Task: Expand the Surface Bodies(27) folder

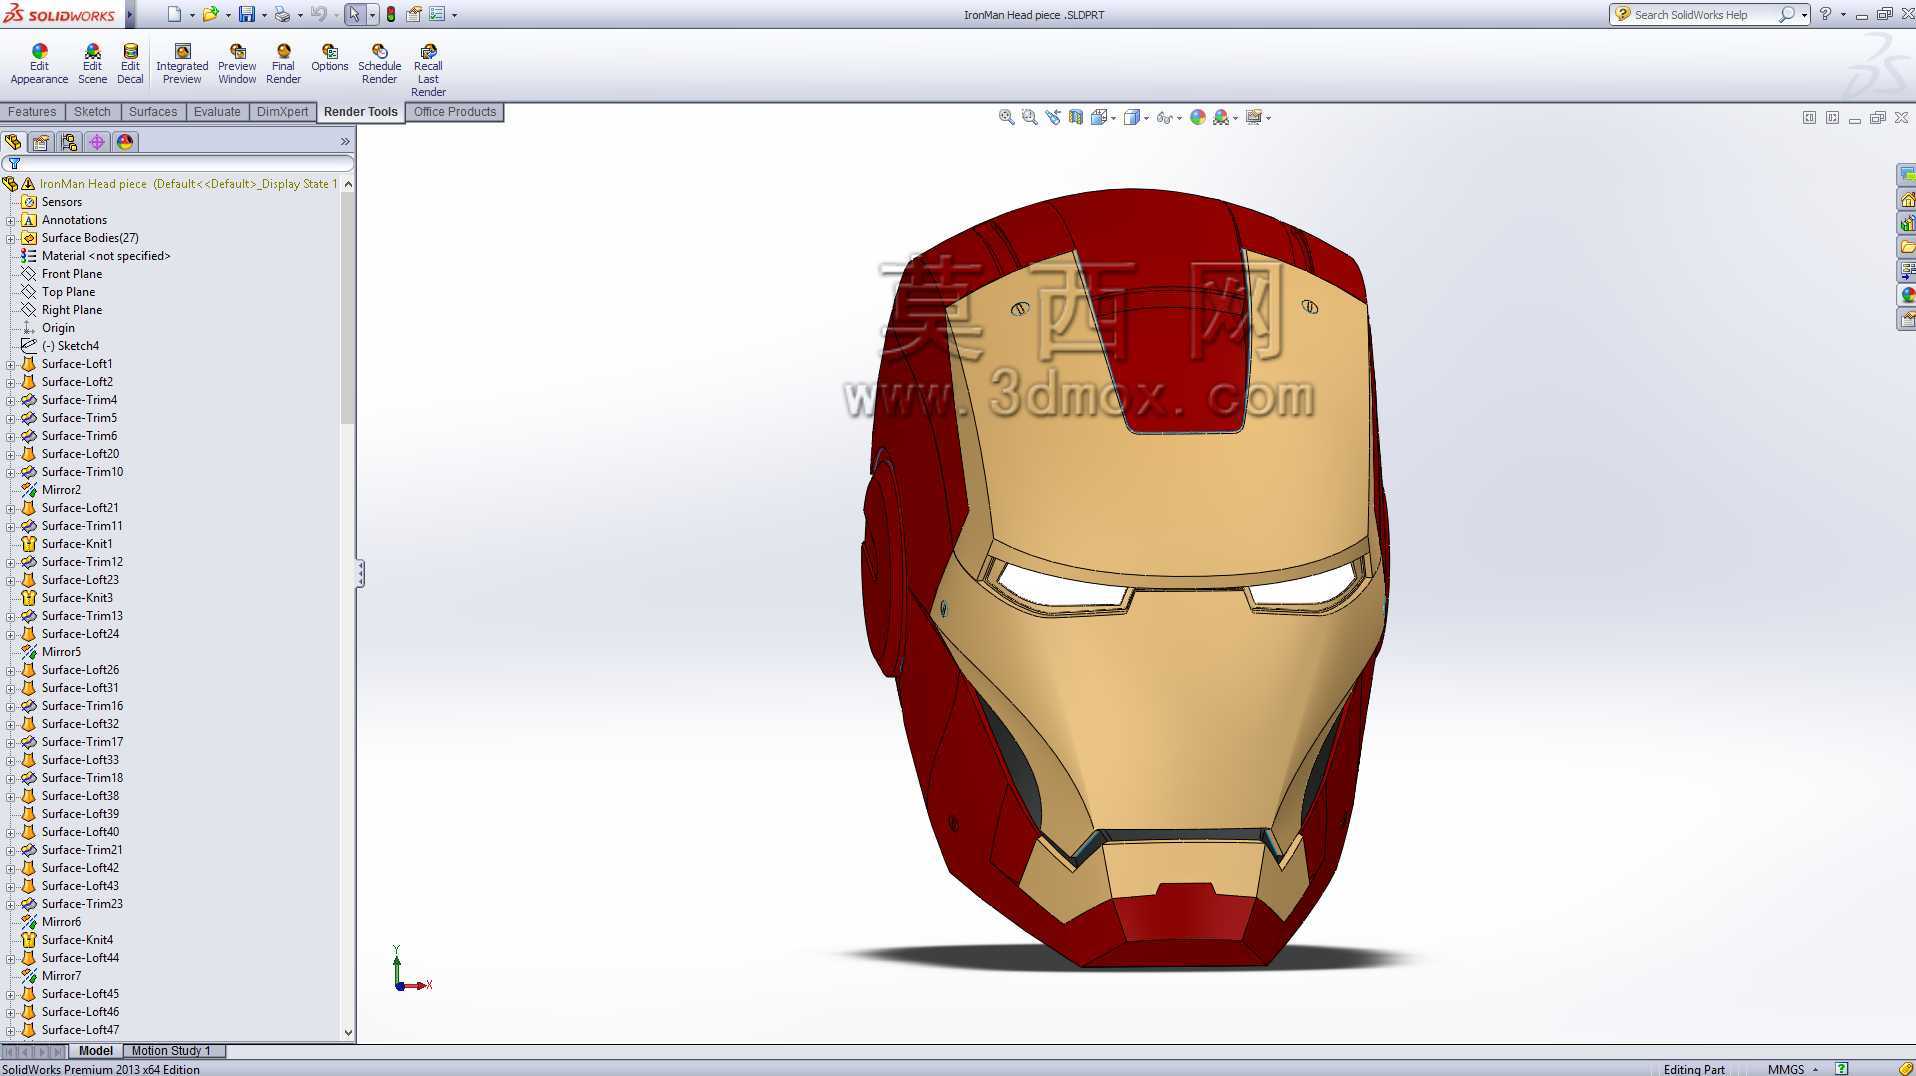Action: tap(11, 238)
